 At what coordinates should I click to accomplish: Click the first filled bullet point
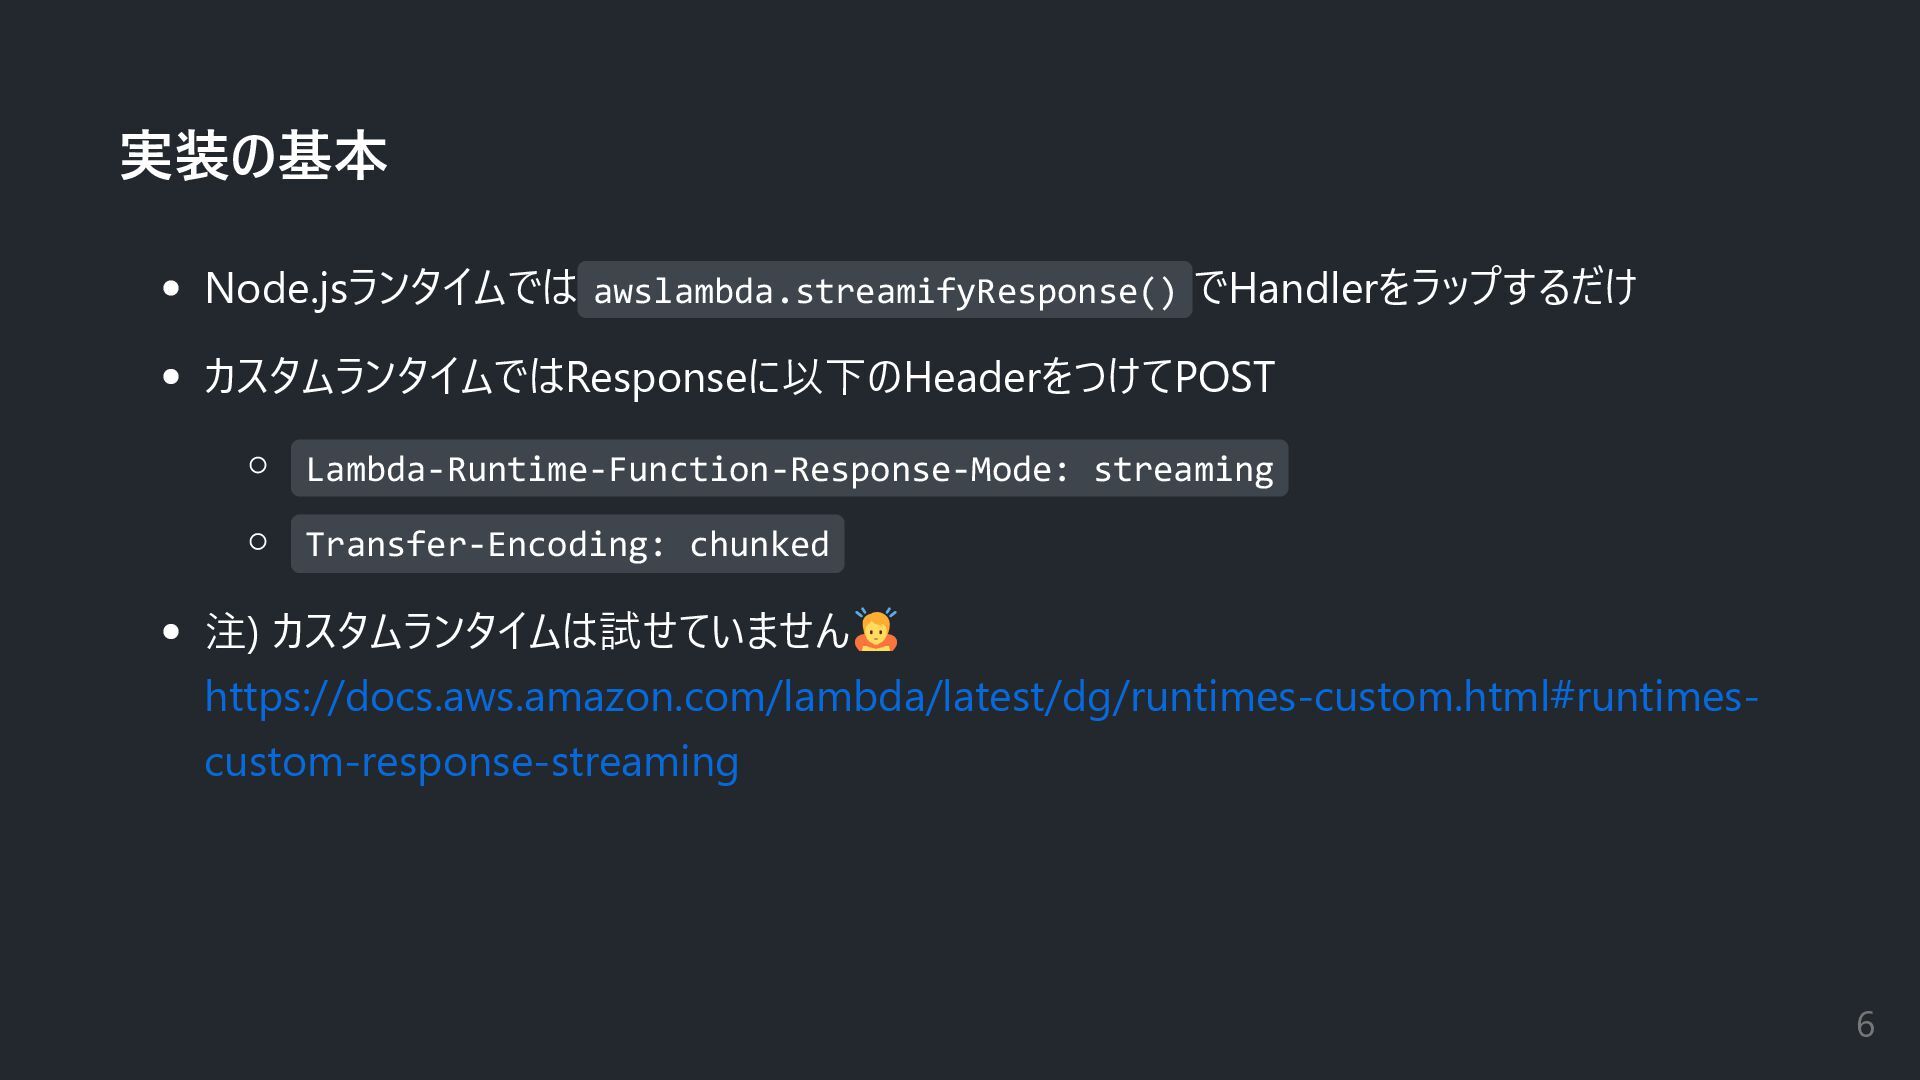171,289
